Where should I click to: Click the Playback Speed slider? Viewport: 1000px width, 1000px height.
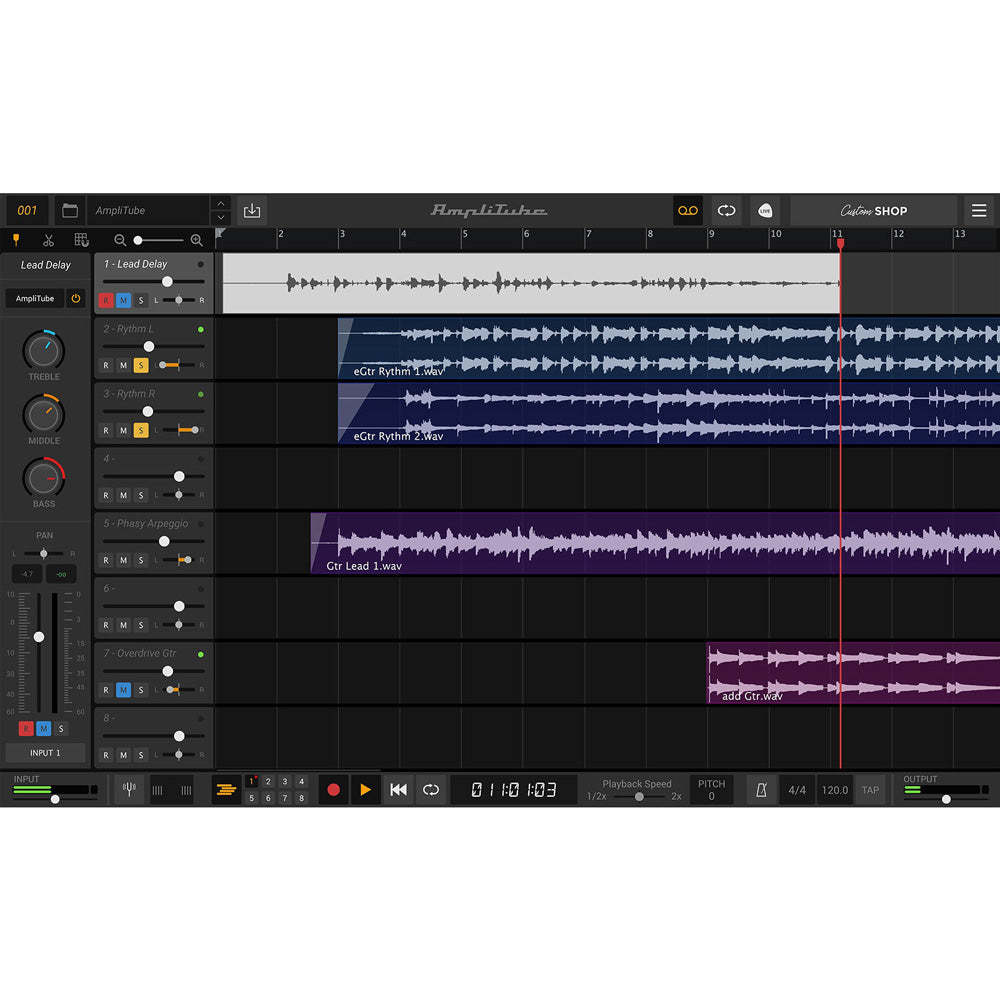[x=636, y=797]
